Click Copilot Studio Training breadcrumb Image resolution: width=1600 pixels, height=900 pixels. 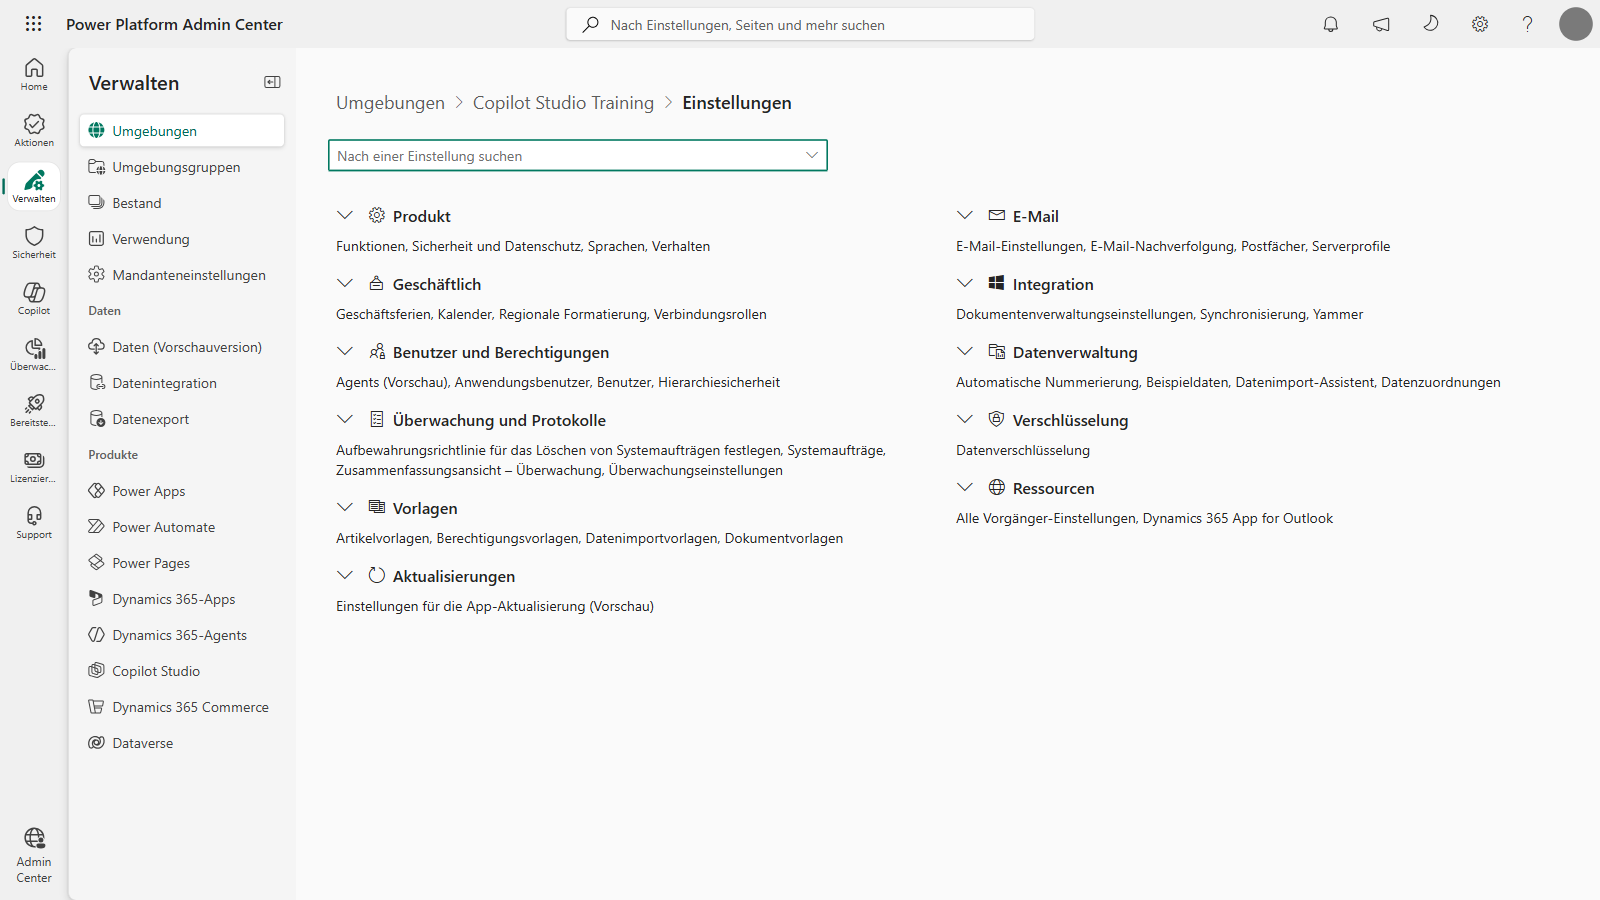pyautogui.click(x=563, y=103)
